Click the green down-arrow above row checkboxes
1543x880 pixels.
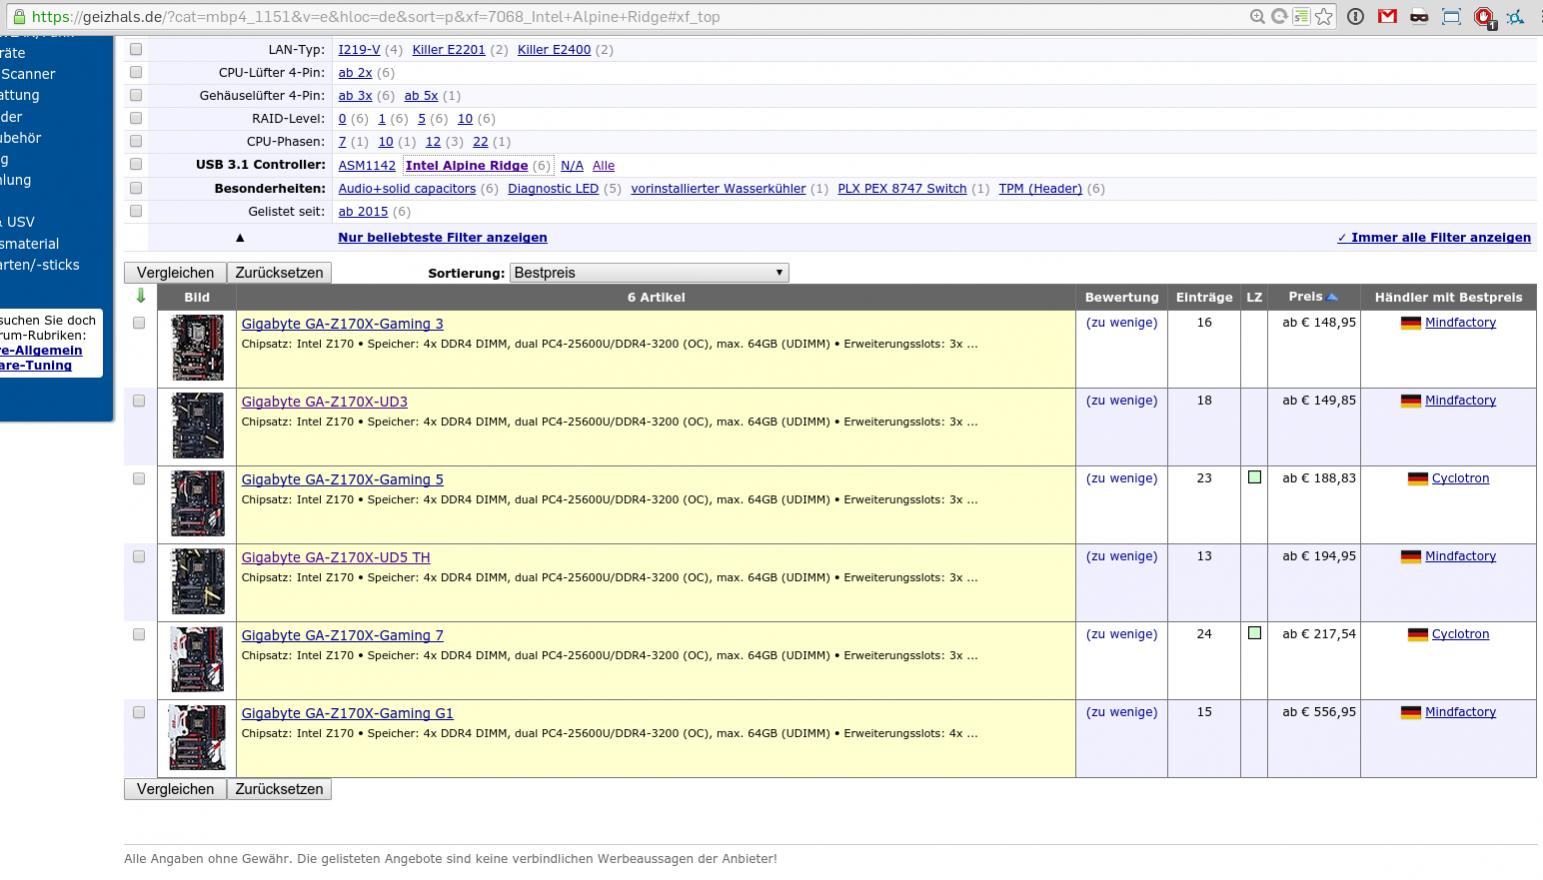tap(140, 296)
